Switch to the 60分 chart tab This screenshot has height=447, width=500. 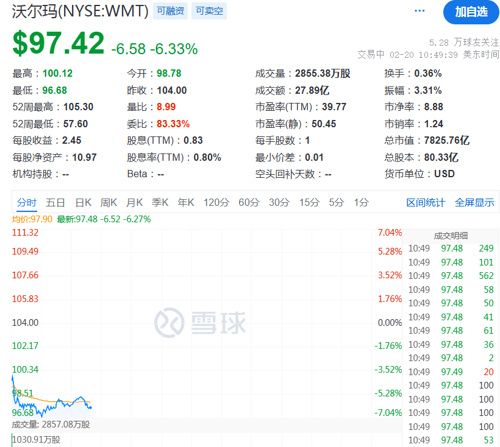tap(249, 202)
